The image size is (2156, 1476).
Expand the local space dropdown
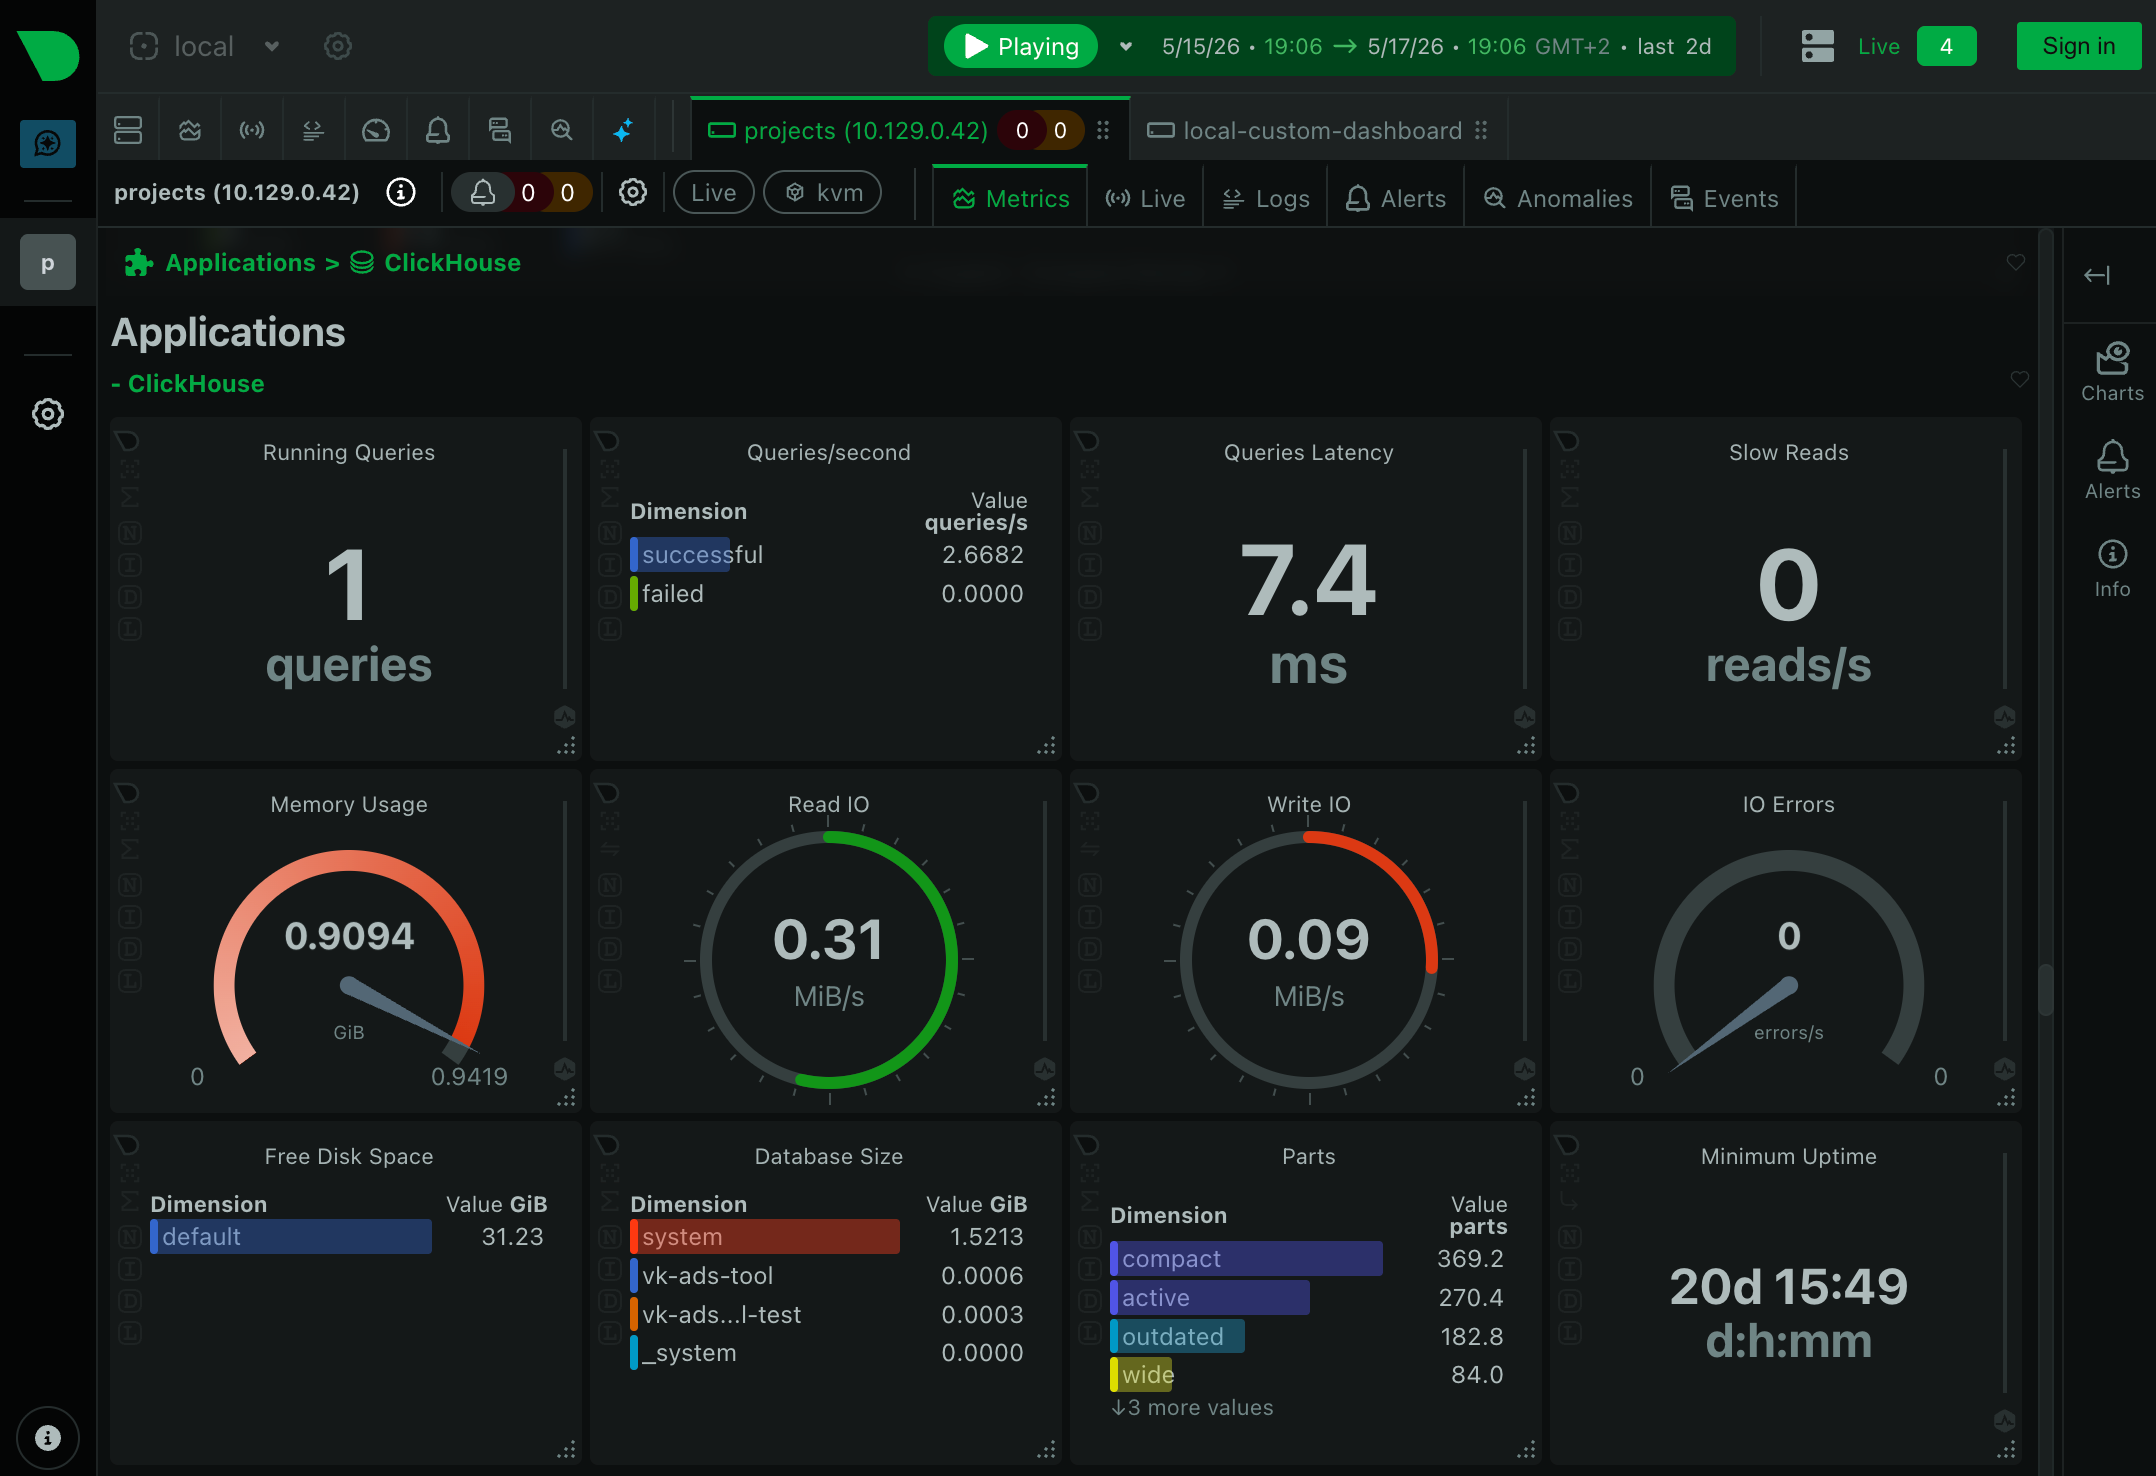pos(272,46)
